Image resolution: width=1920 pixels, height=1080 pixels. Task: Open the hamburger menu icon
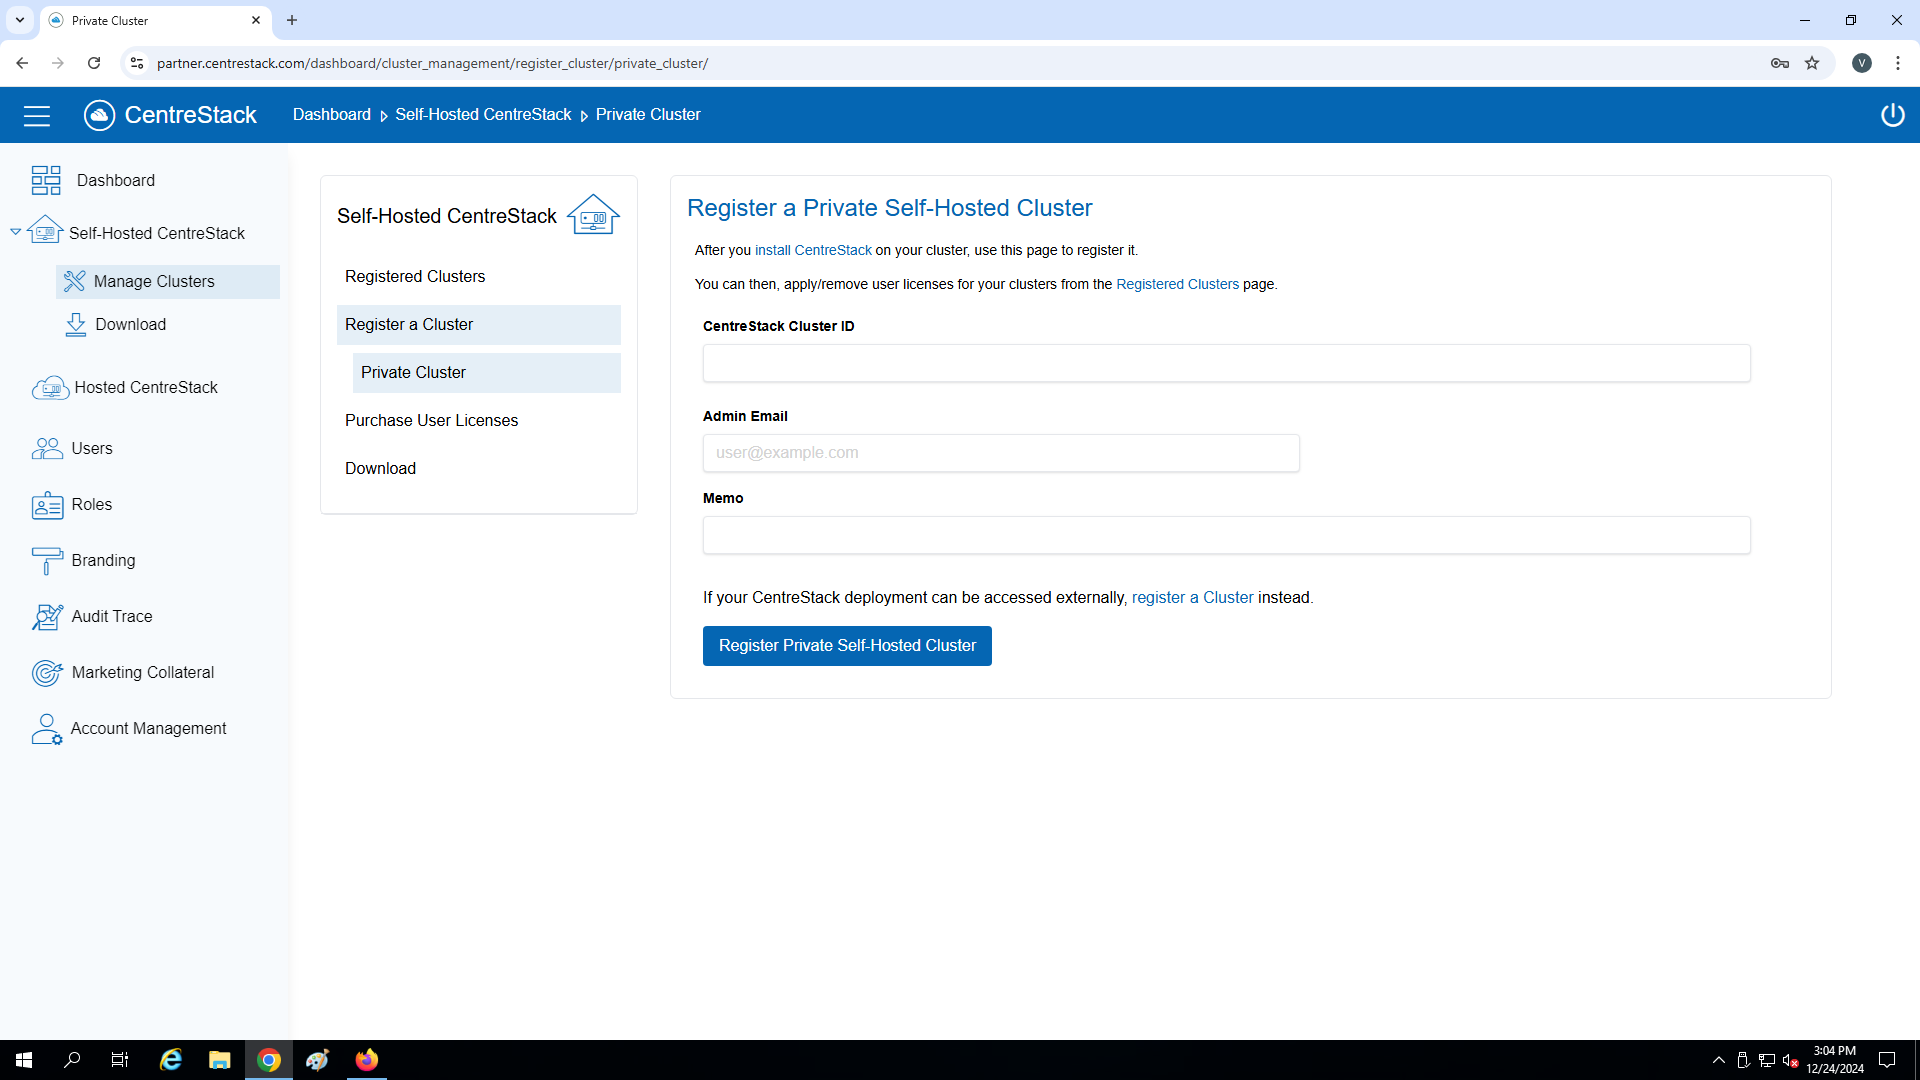(37, 116)
